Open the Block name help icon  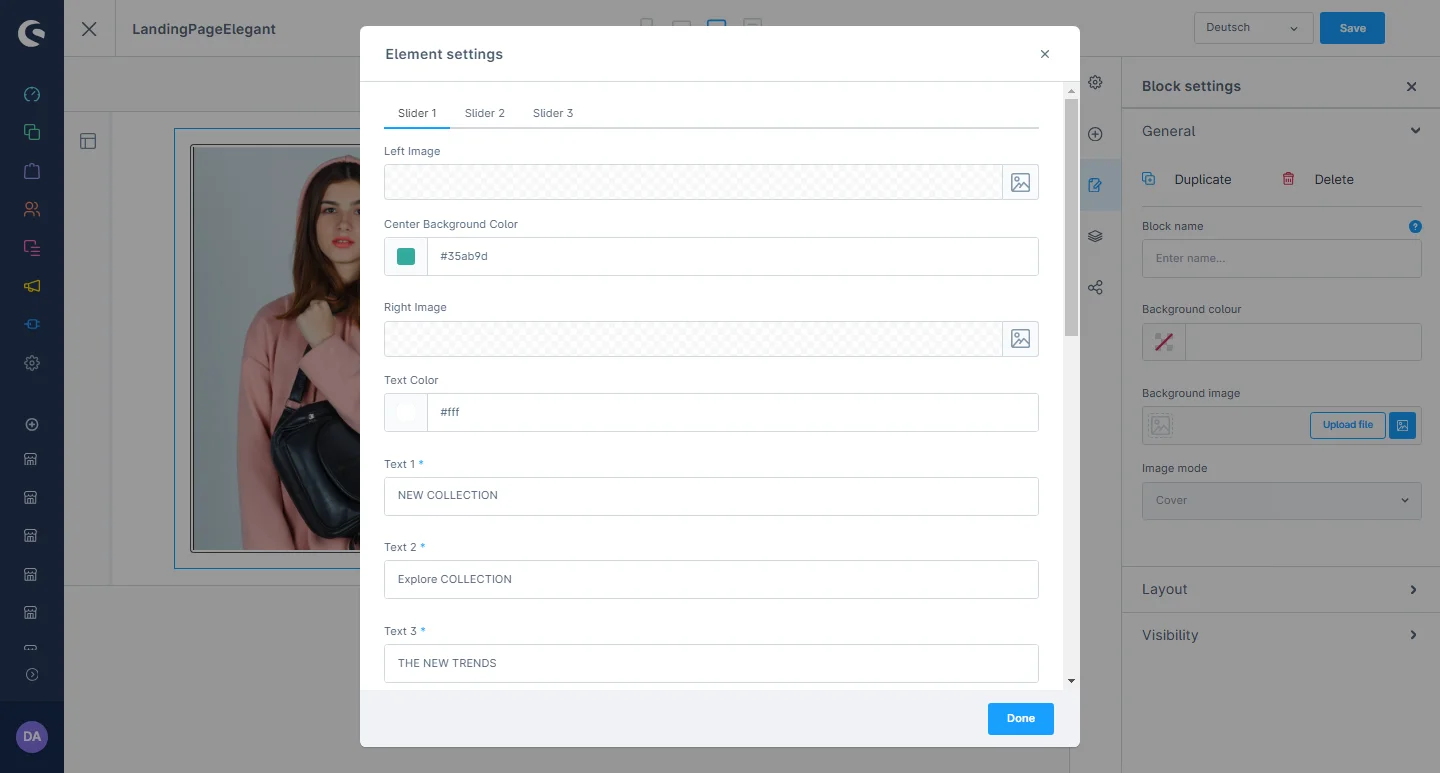(1415, 227)
